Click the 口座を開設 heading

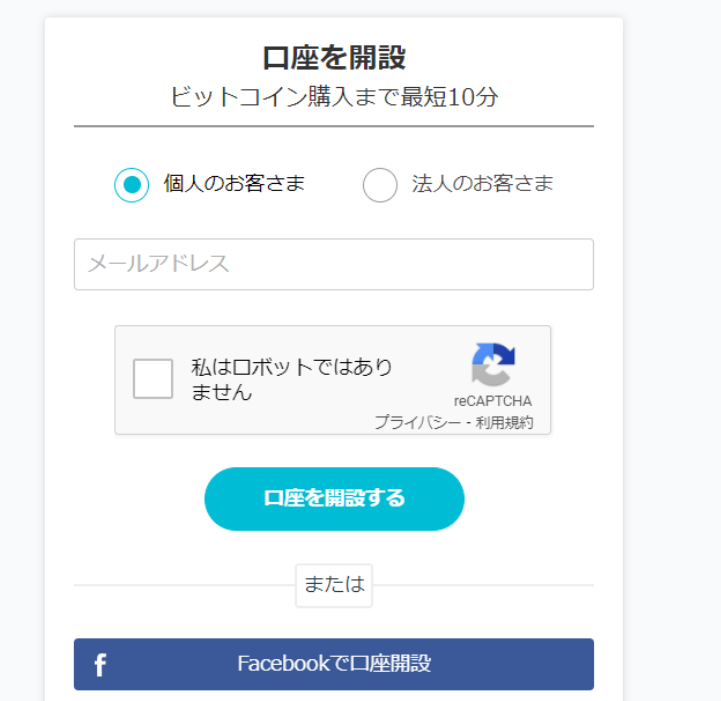(x=334, y=57)
